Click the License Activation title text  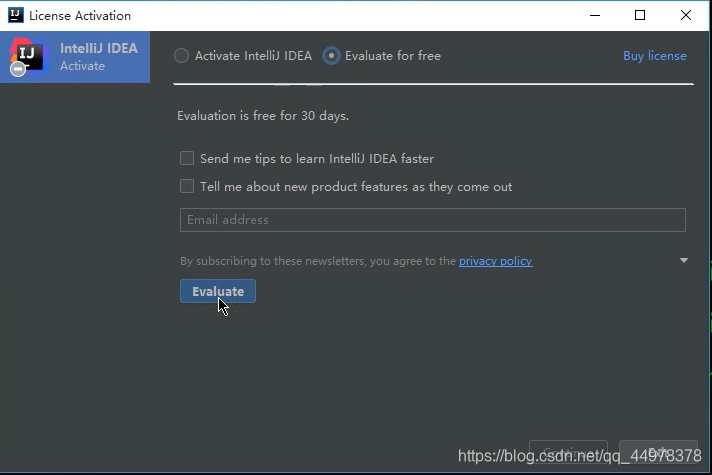(x=80, y=15)
